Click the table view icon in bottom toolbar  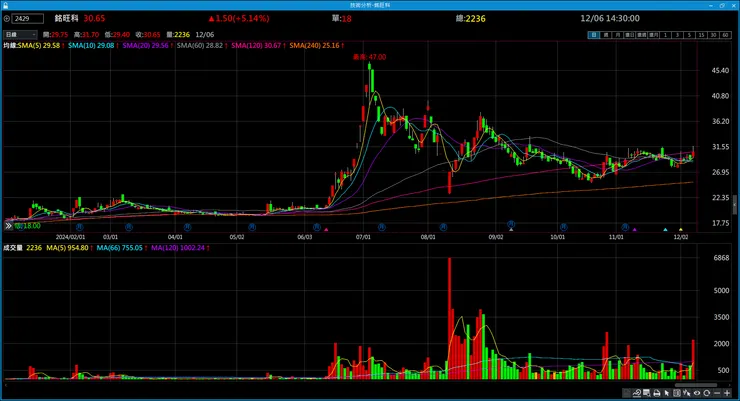point(647,393)
